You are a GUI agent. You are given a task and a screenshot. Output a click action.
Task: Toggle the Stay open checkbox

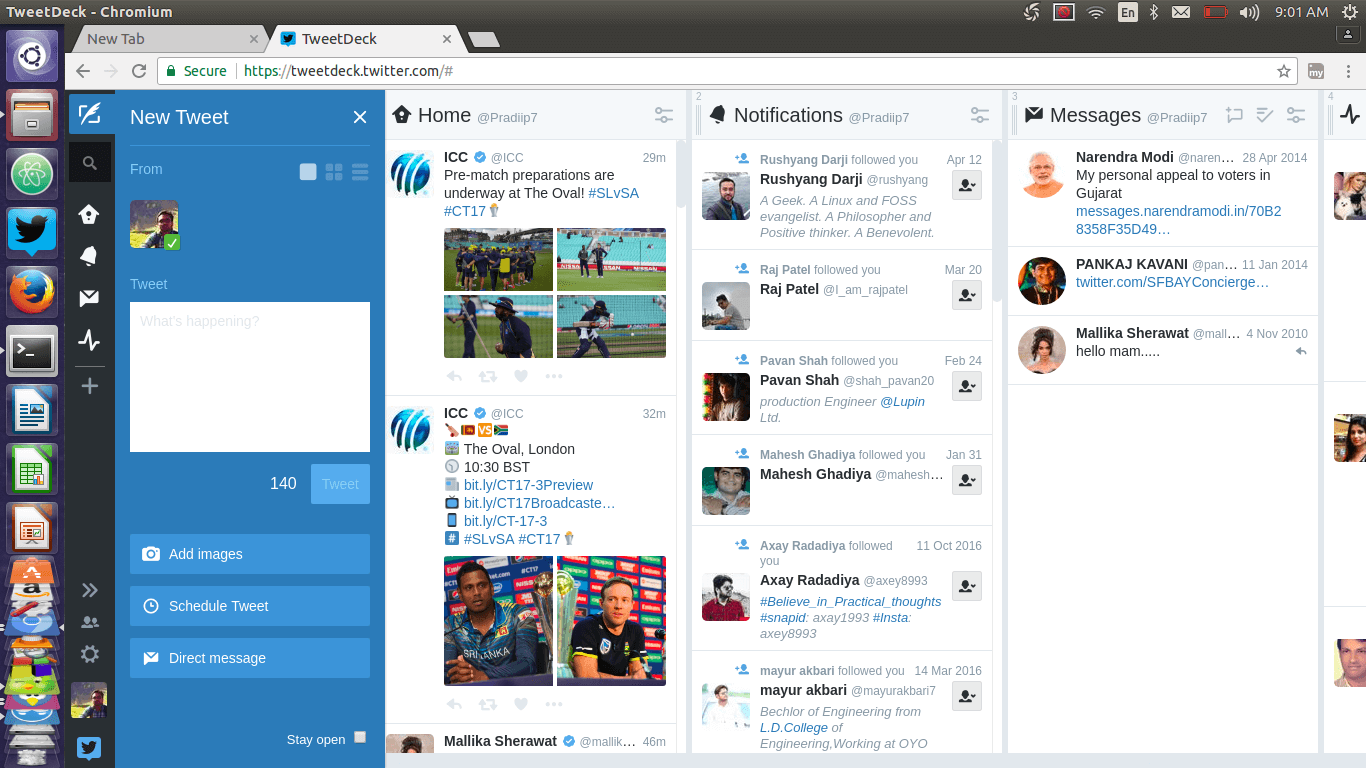click(x=360, y=738)
